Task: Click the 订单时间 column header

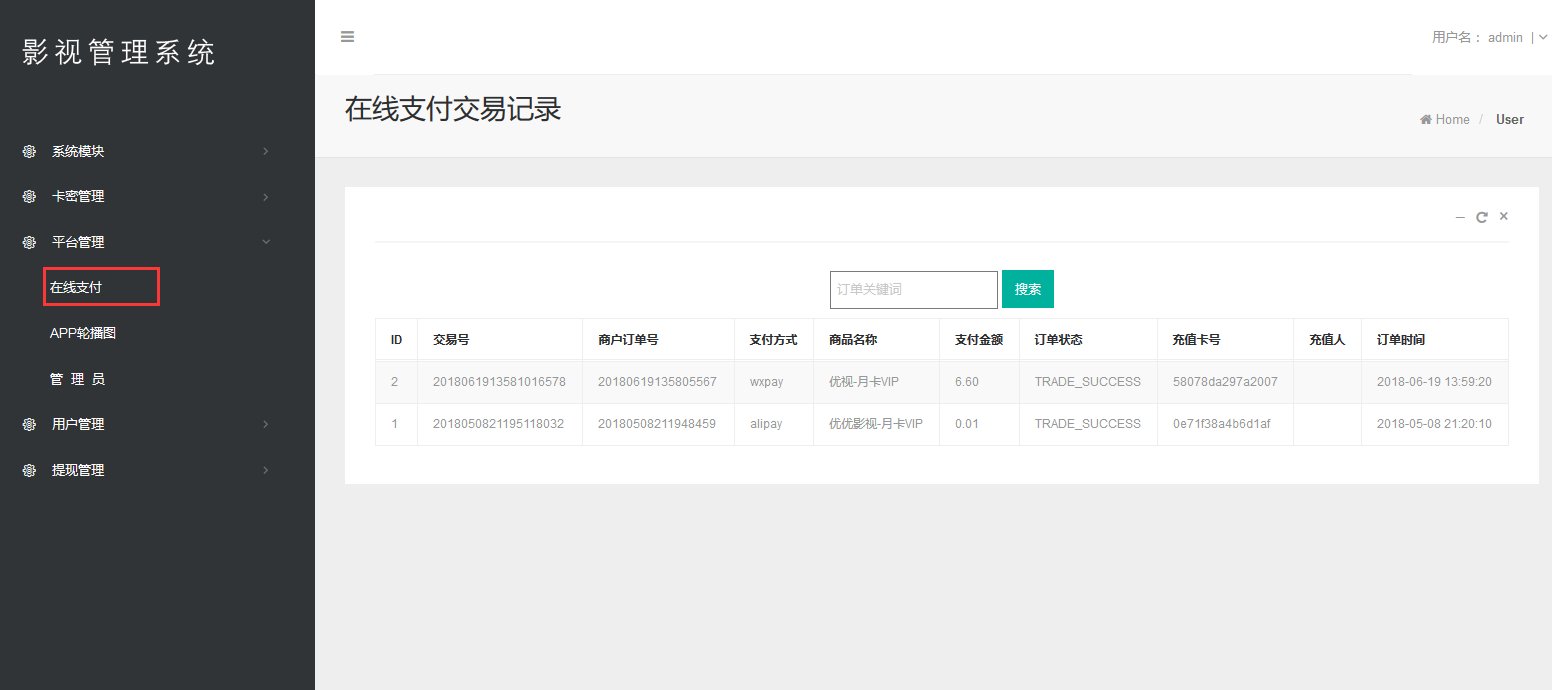Action: click(x=1400, y=340)
